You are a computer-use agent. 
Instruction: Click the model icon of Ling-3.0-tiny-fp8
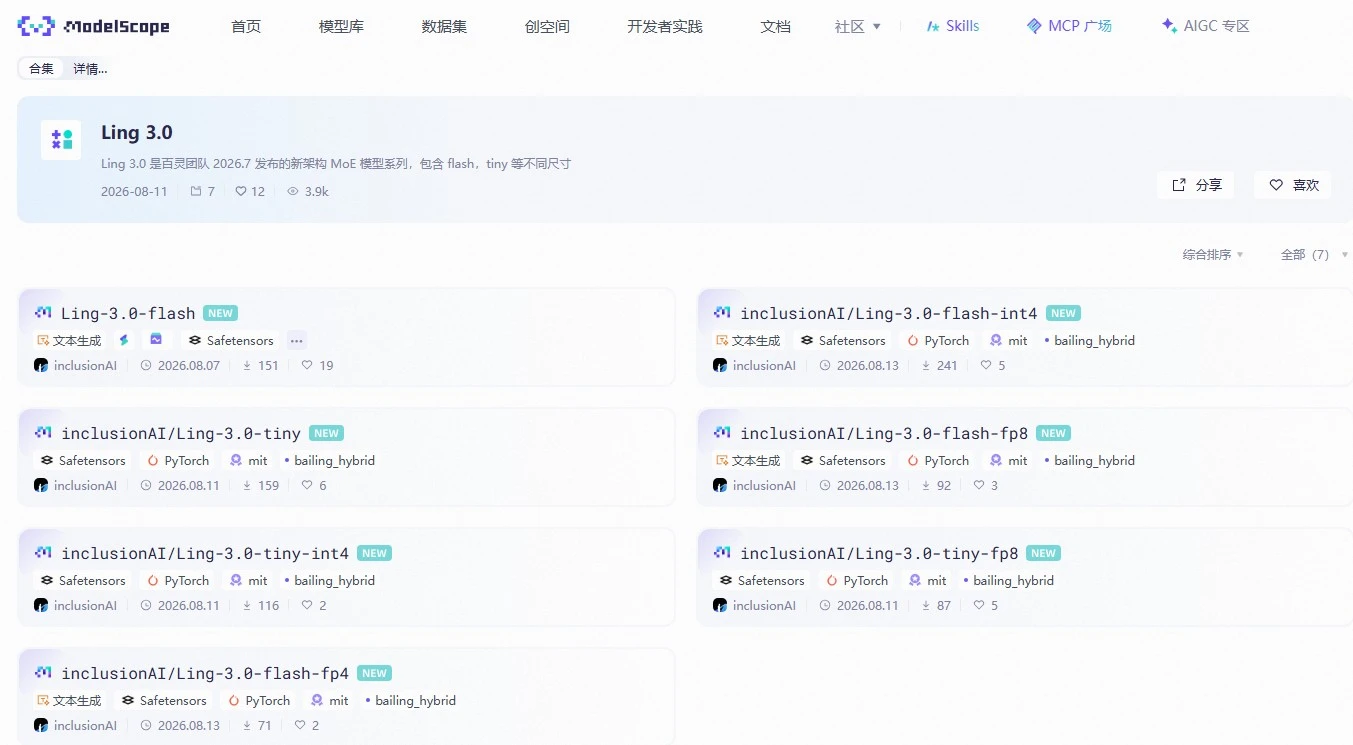pyautogui.click(x=722, y=553)
